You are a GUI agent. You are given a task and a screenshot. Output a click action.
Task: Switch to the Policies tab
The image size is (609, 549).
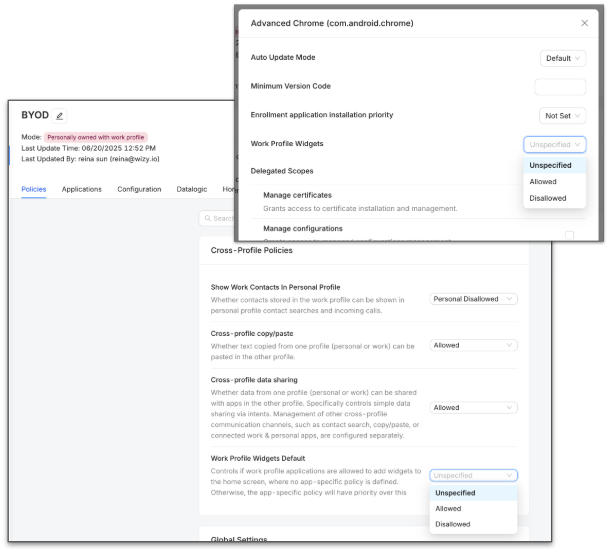pos(34,189)
